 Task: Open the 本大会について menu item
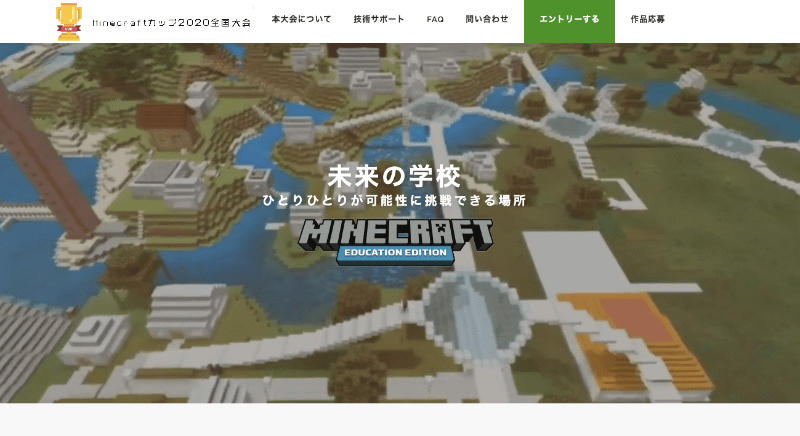tap(301, 19)
